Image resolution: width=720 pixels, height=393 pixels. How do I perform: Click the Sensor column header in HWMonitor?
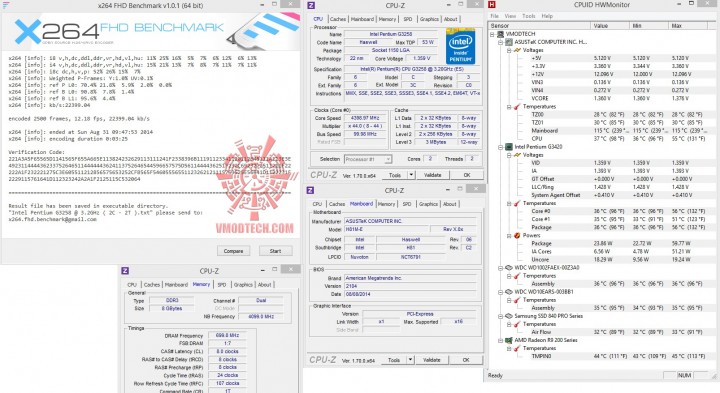tap(540, 26)
